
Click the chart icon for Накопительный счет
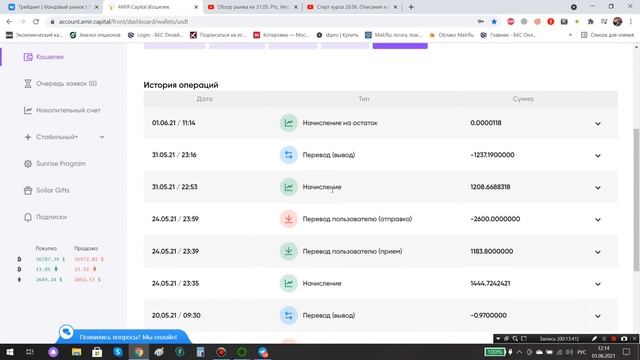[28, 110]
